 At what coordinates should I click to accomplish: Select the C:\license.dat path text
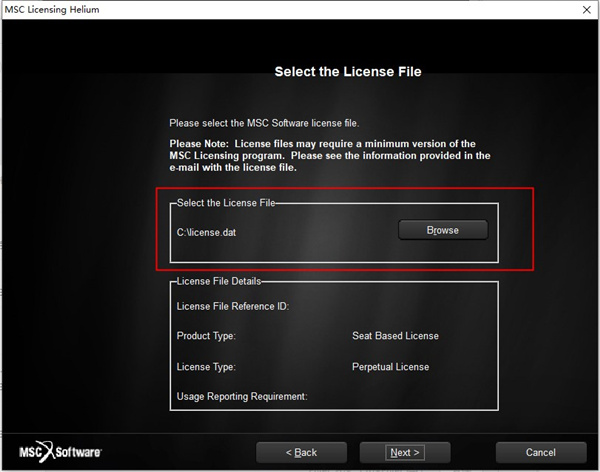(x=206, y=232)
